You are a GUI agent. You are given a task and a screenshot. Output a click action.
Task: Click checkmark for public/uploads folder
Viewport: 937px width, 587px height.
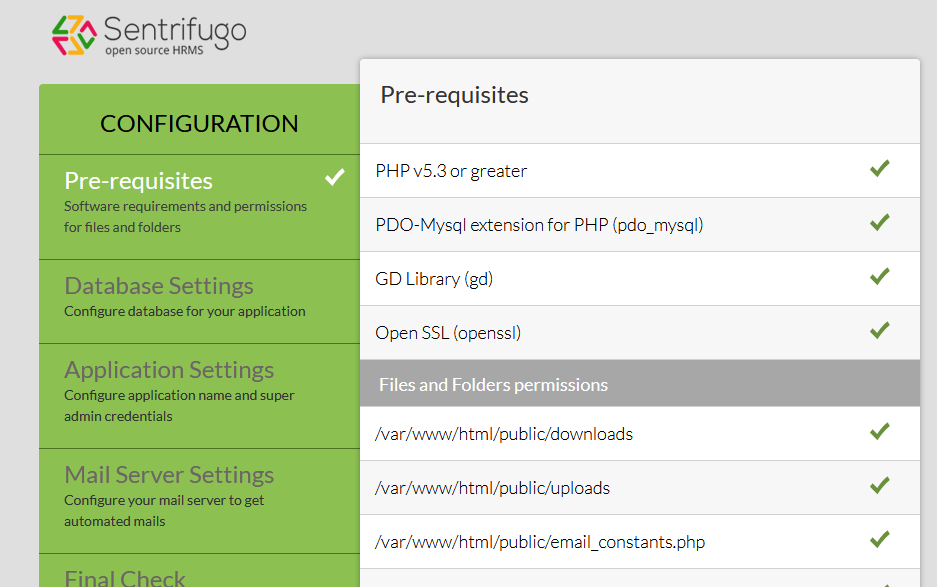click(879, 486)
